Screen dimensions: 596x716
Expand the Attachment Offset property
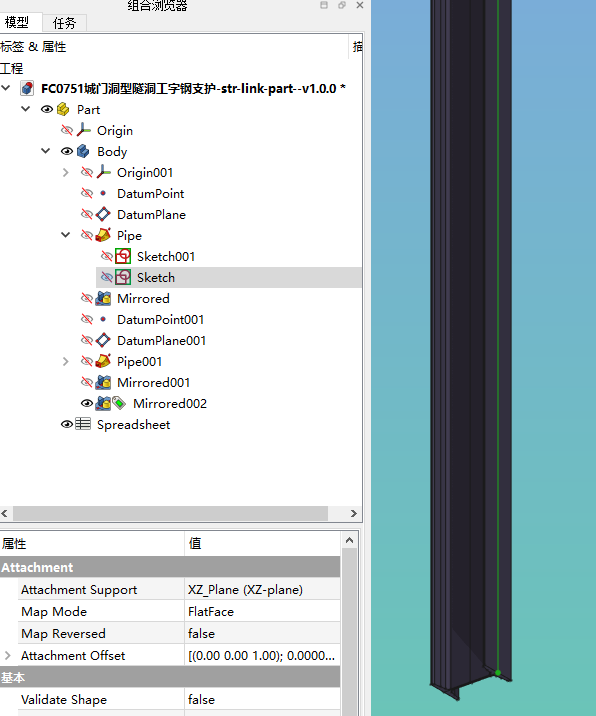click(8, 655)
